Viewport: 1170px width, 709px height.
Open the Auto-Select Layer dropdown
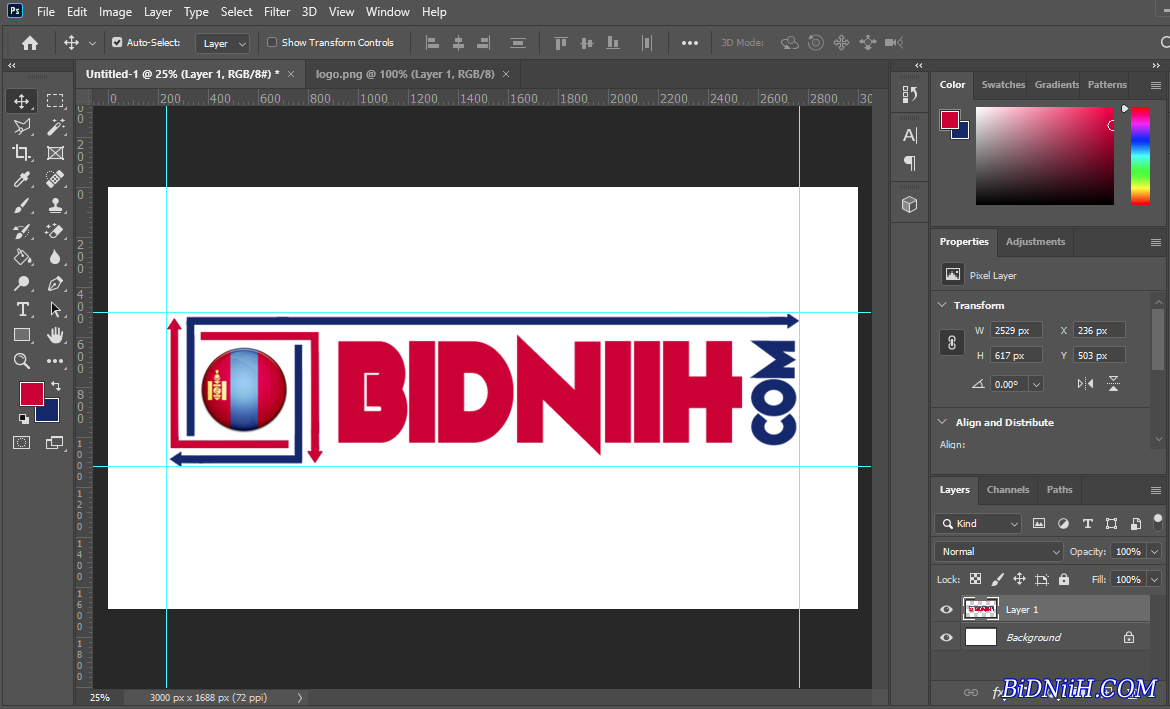pos(222,43)
